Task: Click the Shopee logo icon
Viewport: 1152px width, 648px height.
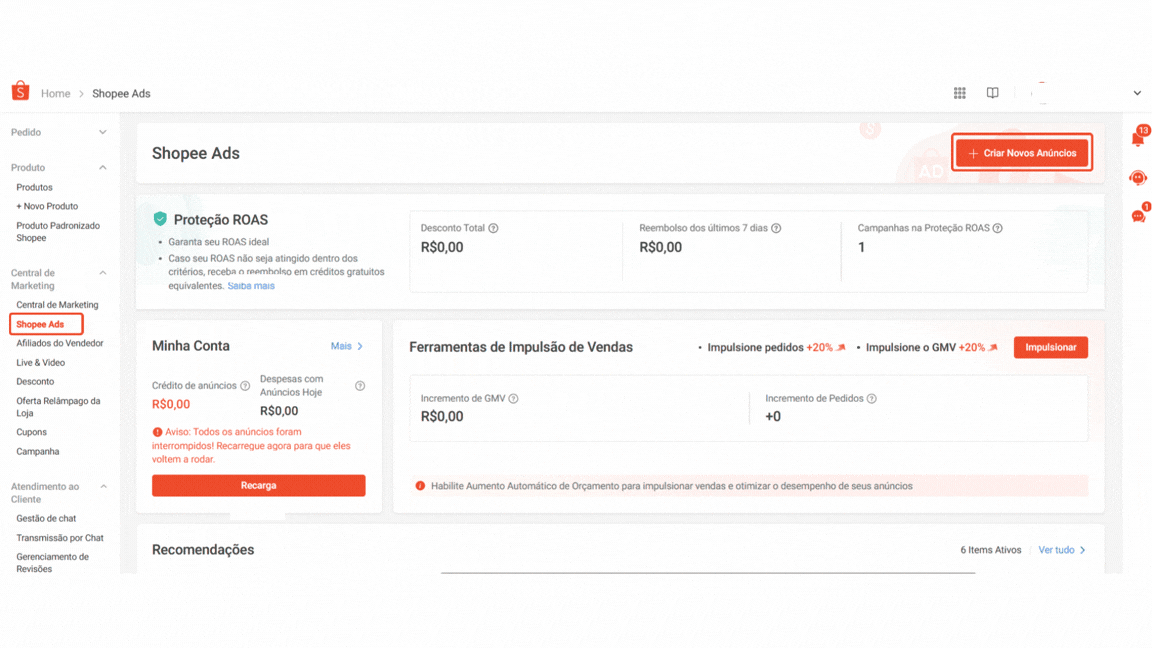Action: [20, 92]
